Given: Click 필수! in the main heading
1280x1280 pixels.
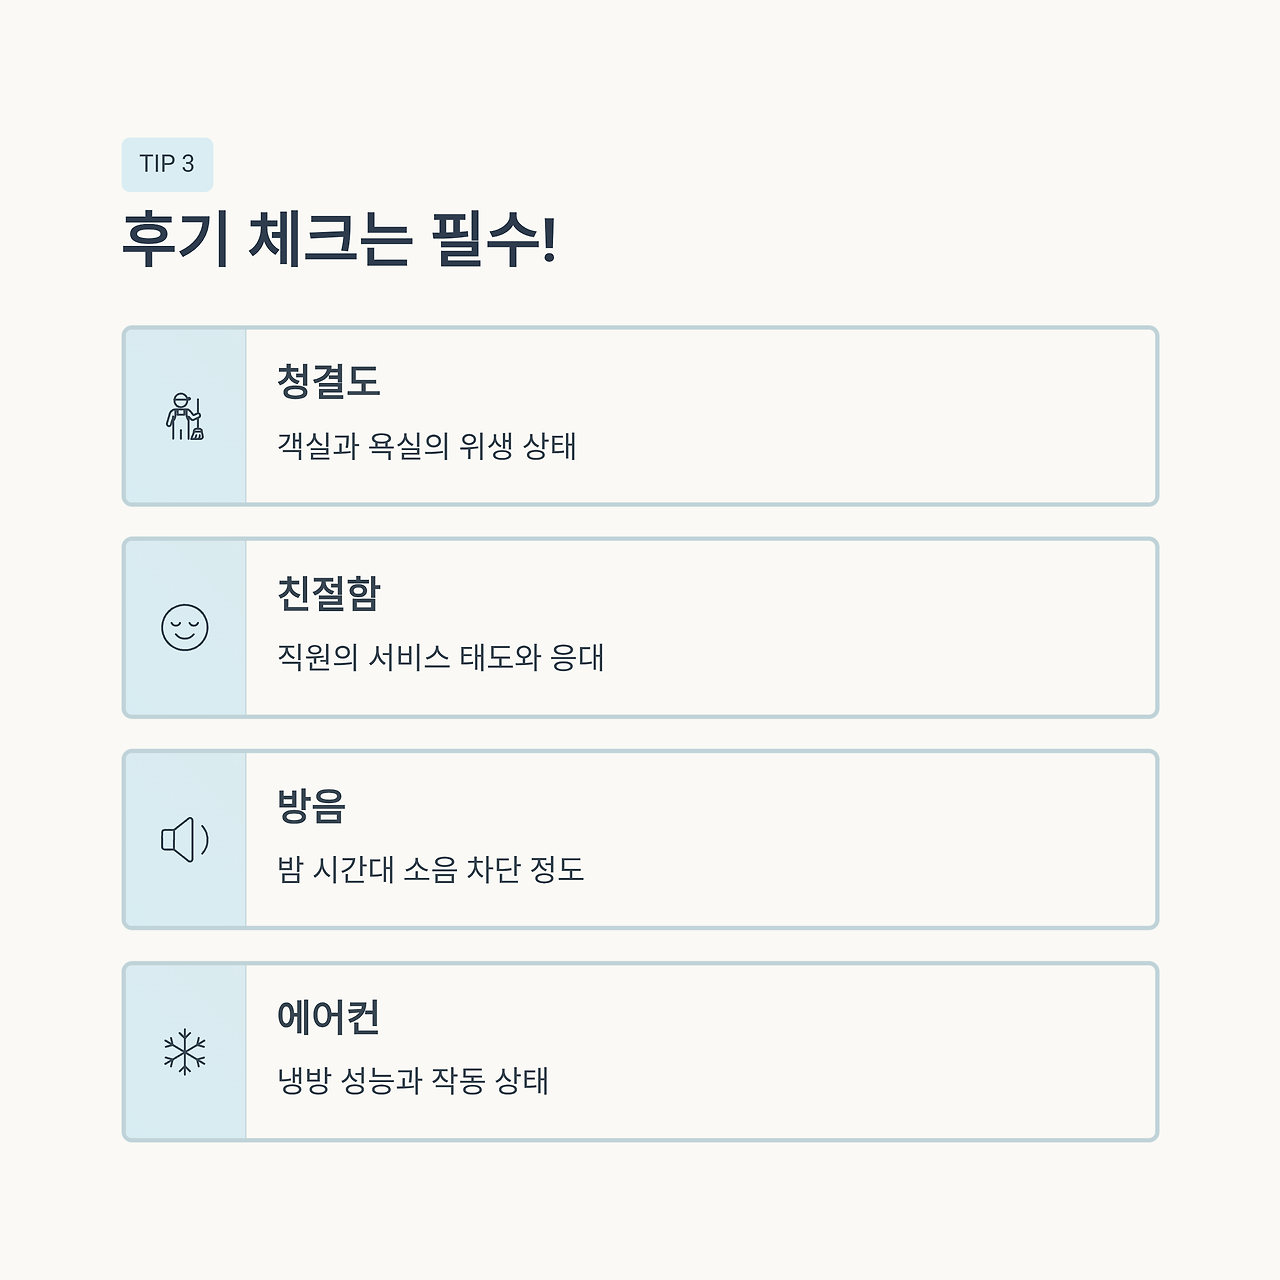Looking at the screenshot, I should [x=494, y=240].
